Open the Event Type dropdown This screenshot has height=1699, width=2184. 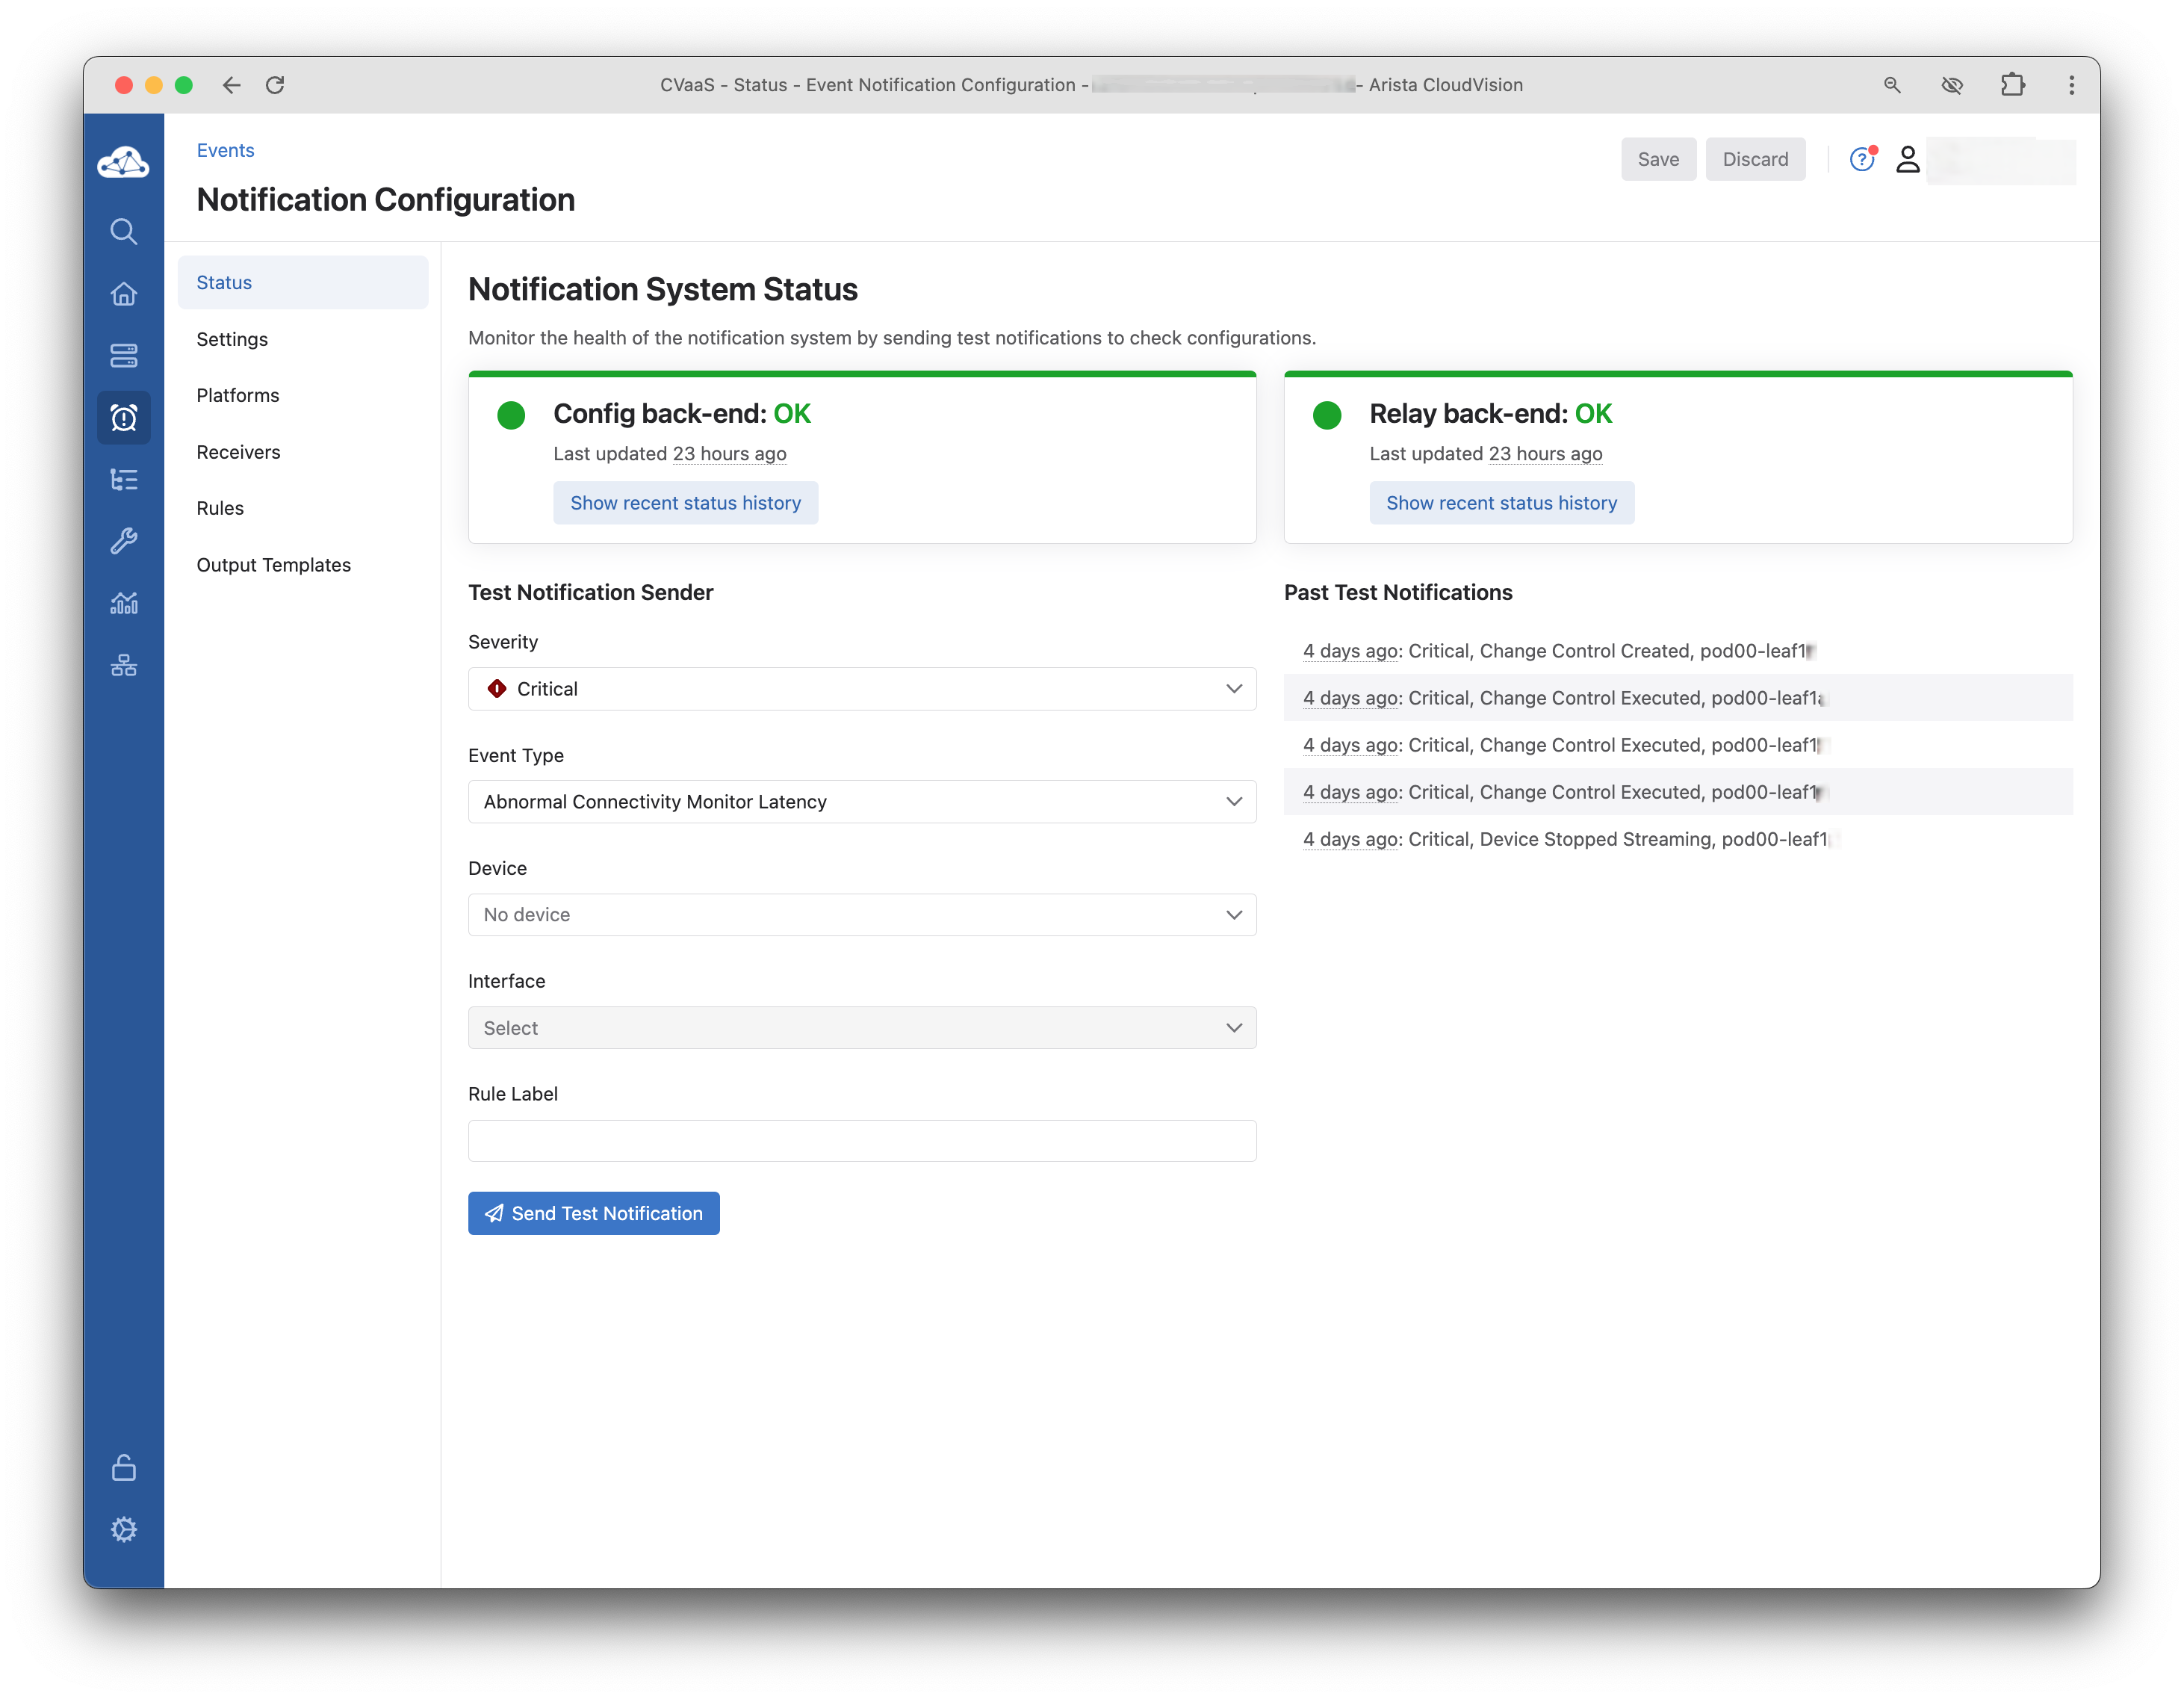[861, 802]
